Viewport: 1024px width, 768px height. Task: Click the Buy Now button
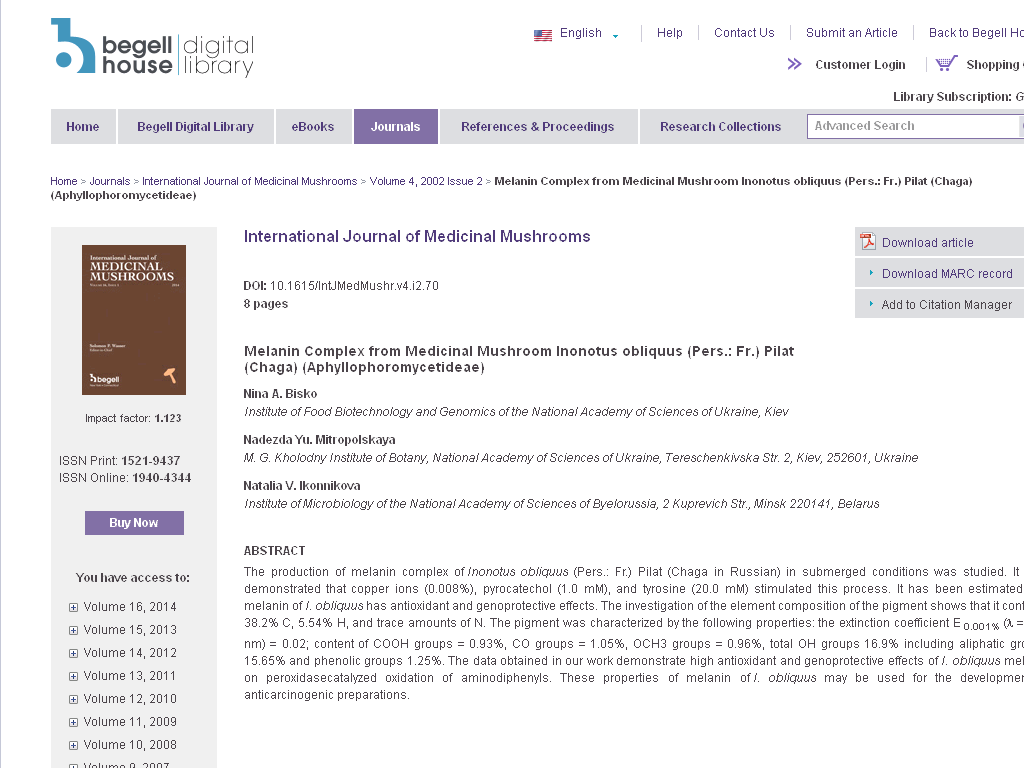tap(134, 522)
